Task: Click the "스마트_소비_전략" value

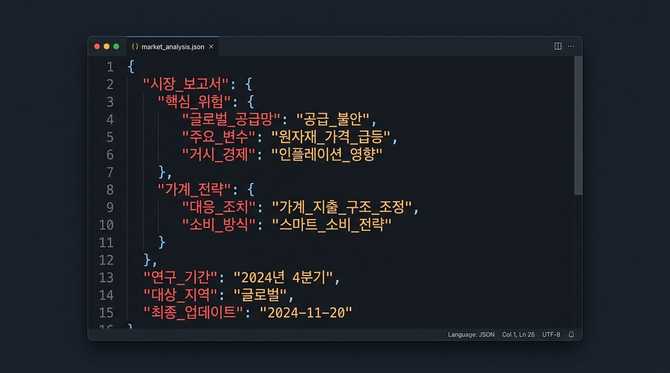Action: pos(332,225)
